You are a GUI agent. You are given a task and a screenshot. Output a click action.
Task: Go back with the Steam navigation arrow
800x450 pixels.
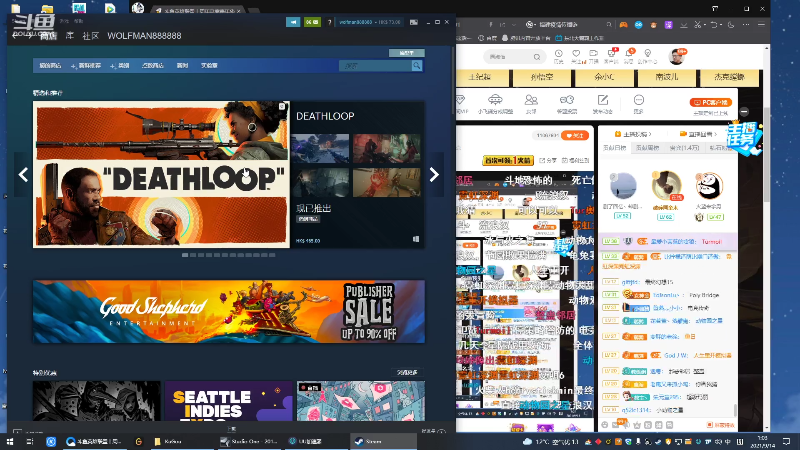pyautogui.click(x=15, y=36)
